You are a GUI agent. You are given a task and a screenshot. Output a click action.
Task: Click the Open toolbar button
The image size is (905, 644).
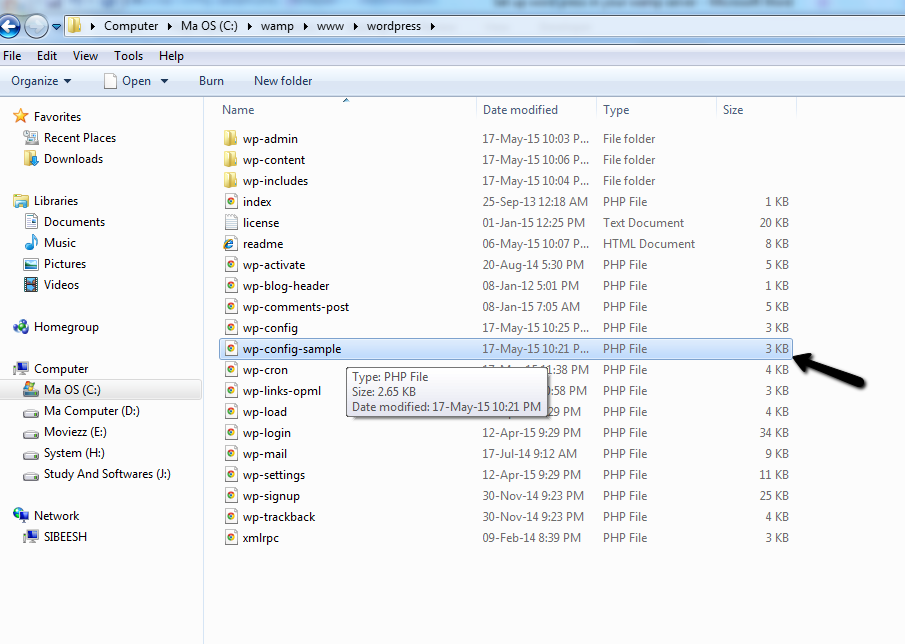128,81
